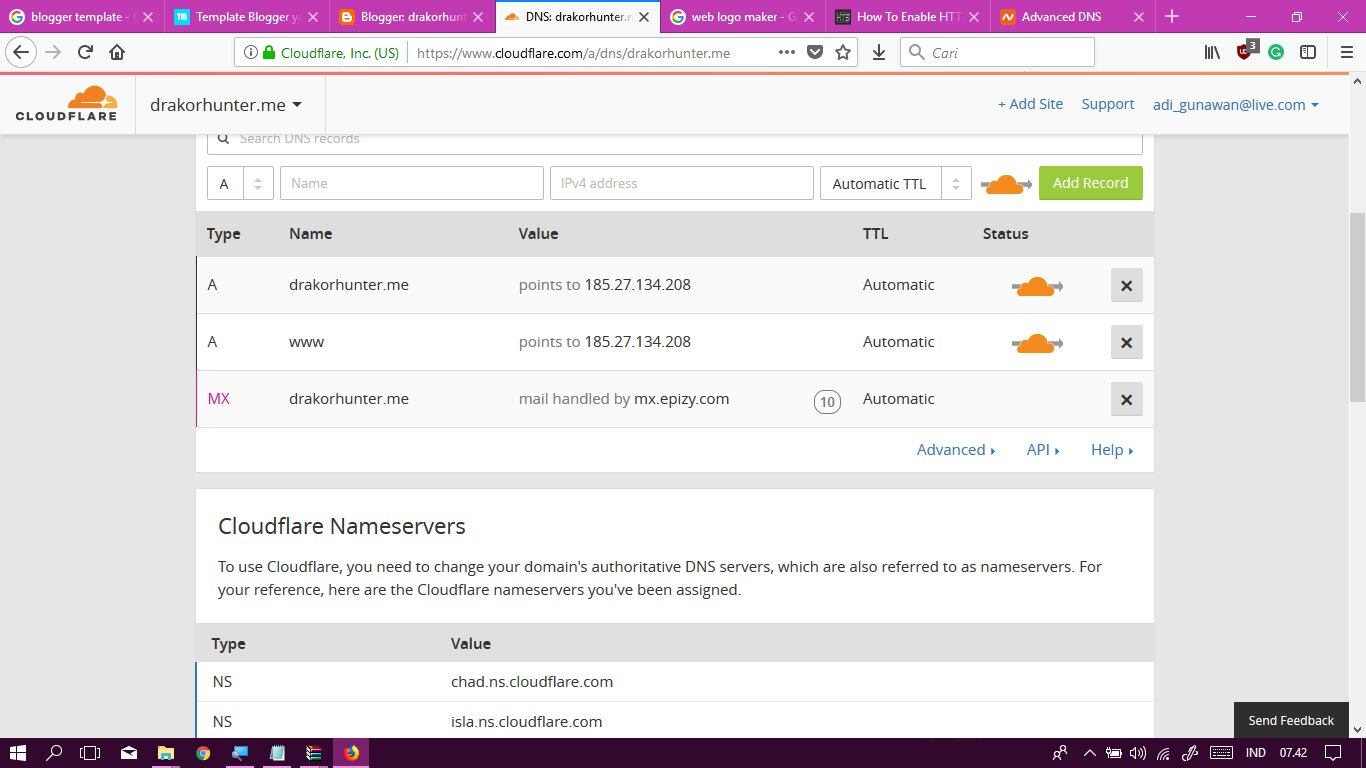Toggle proxy cloud for drakorhunter.me A record

click(x=1037, y=286)
